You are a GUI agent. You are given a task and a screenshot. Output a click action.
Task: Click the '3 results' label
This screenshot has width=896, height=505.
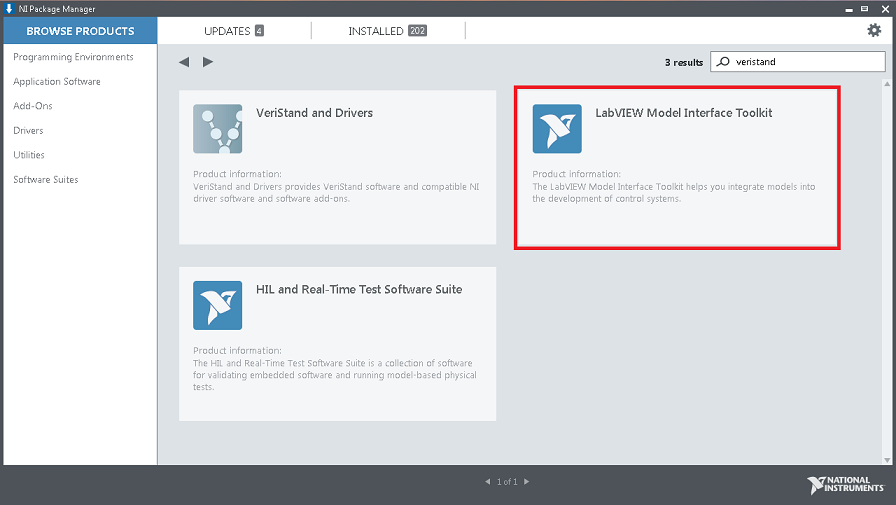point(683,62)
